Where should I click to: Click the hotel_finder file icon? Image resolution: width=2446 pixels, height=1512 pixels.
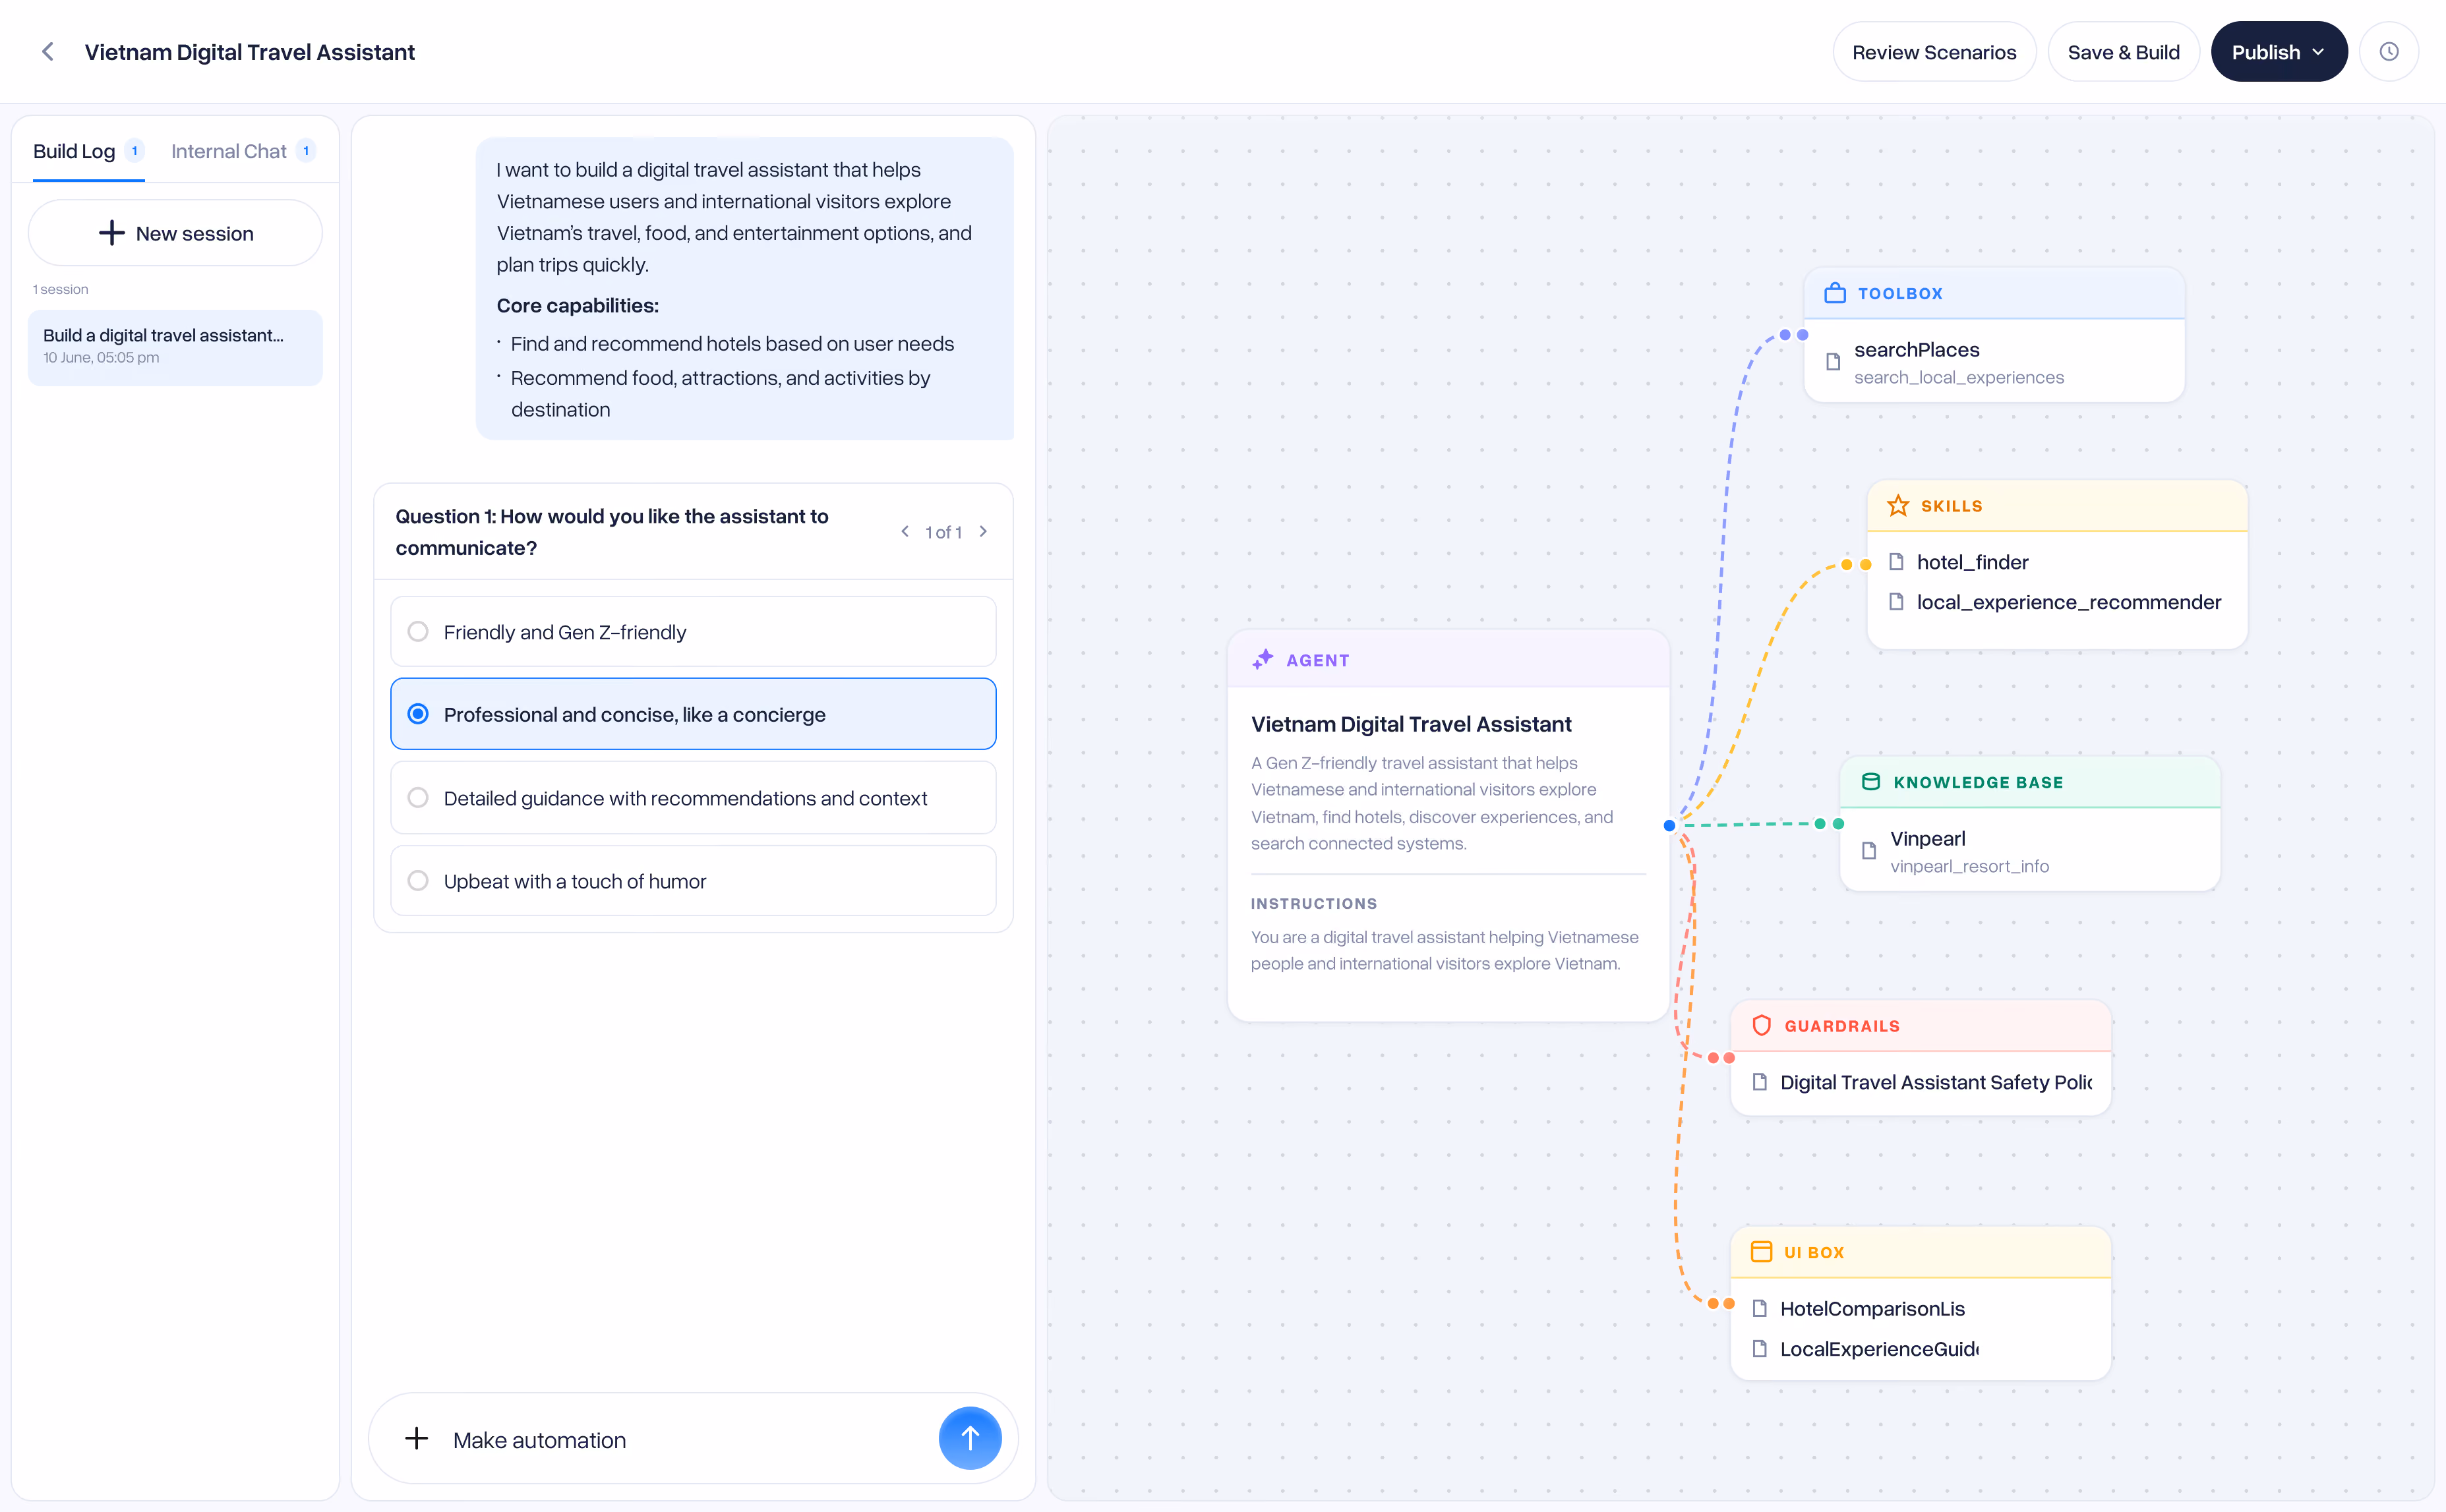pos(1895,562)
